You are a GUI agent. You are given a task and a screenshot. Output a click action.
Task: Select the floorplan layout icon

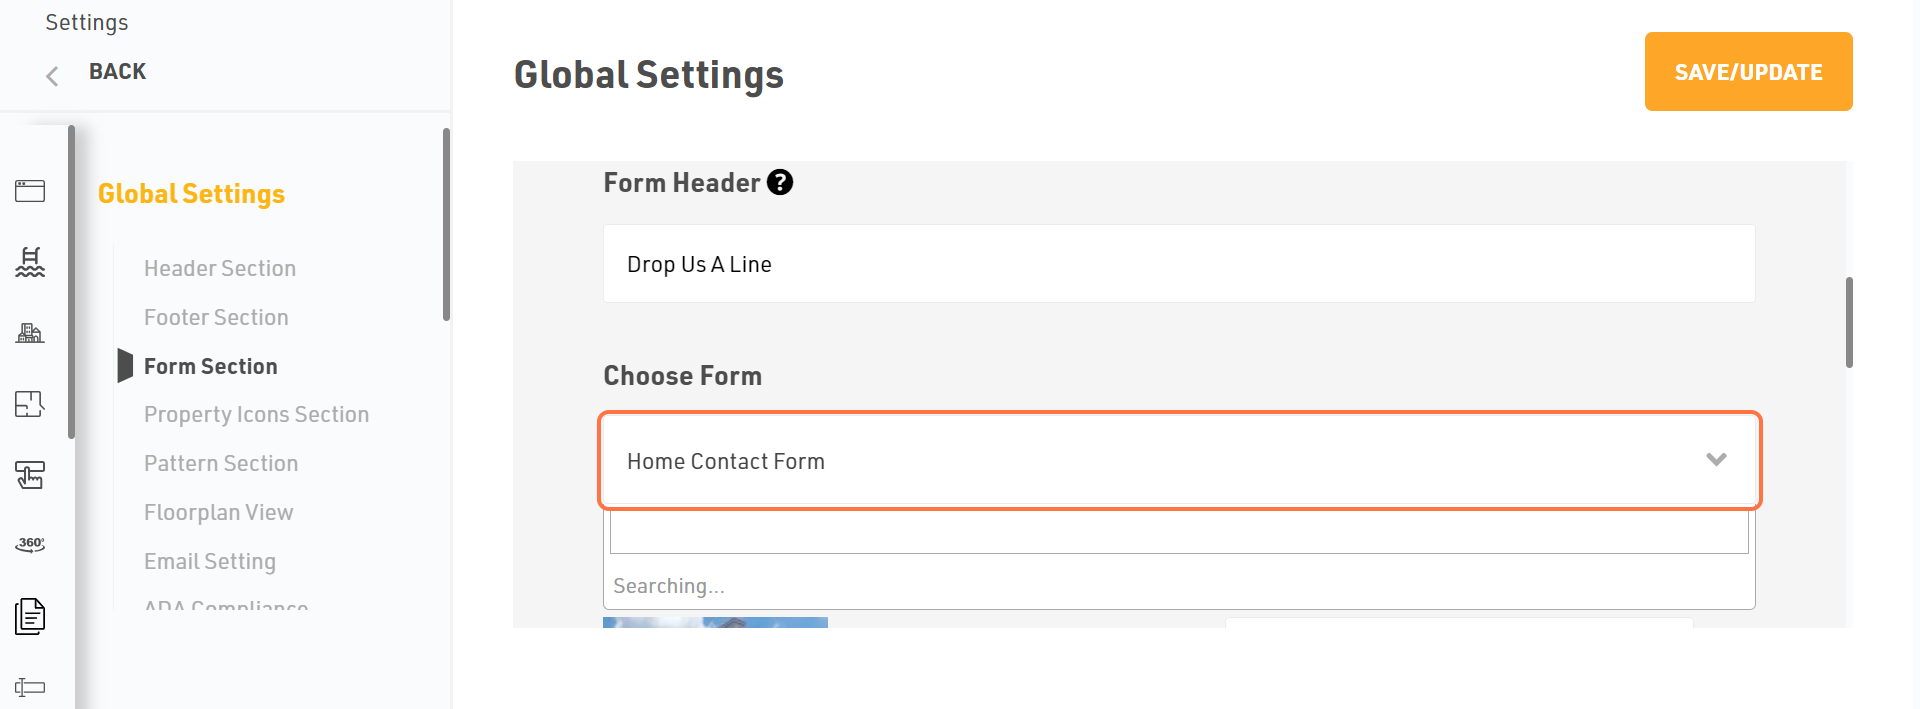click(x=30, y=404)
